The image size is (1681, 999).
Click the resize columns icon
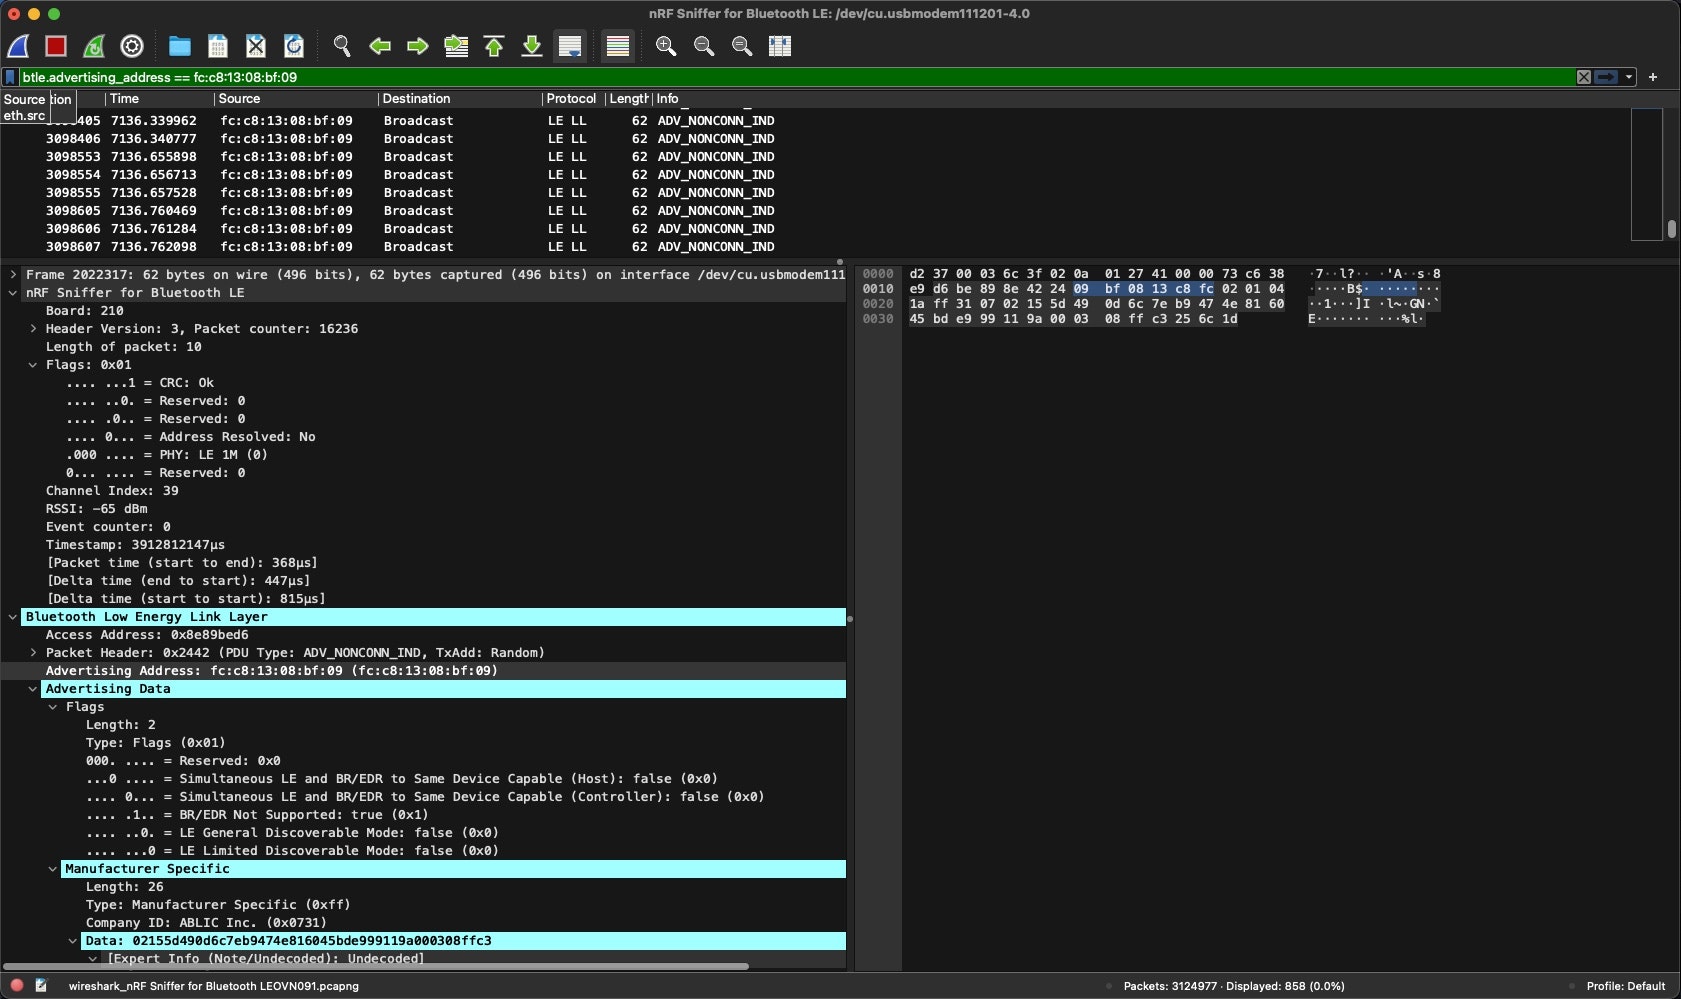(780, 46)
